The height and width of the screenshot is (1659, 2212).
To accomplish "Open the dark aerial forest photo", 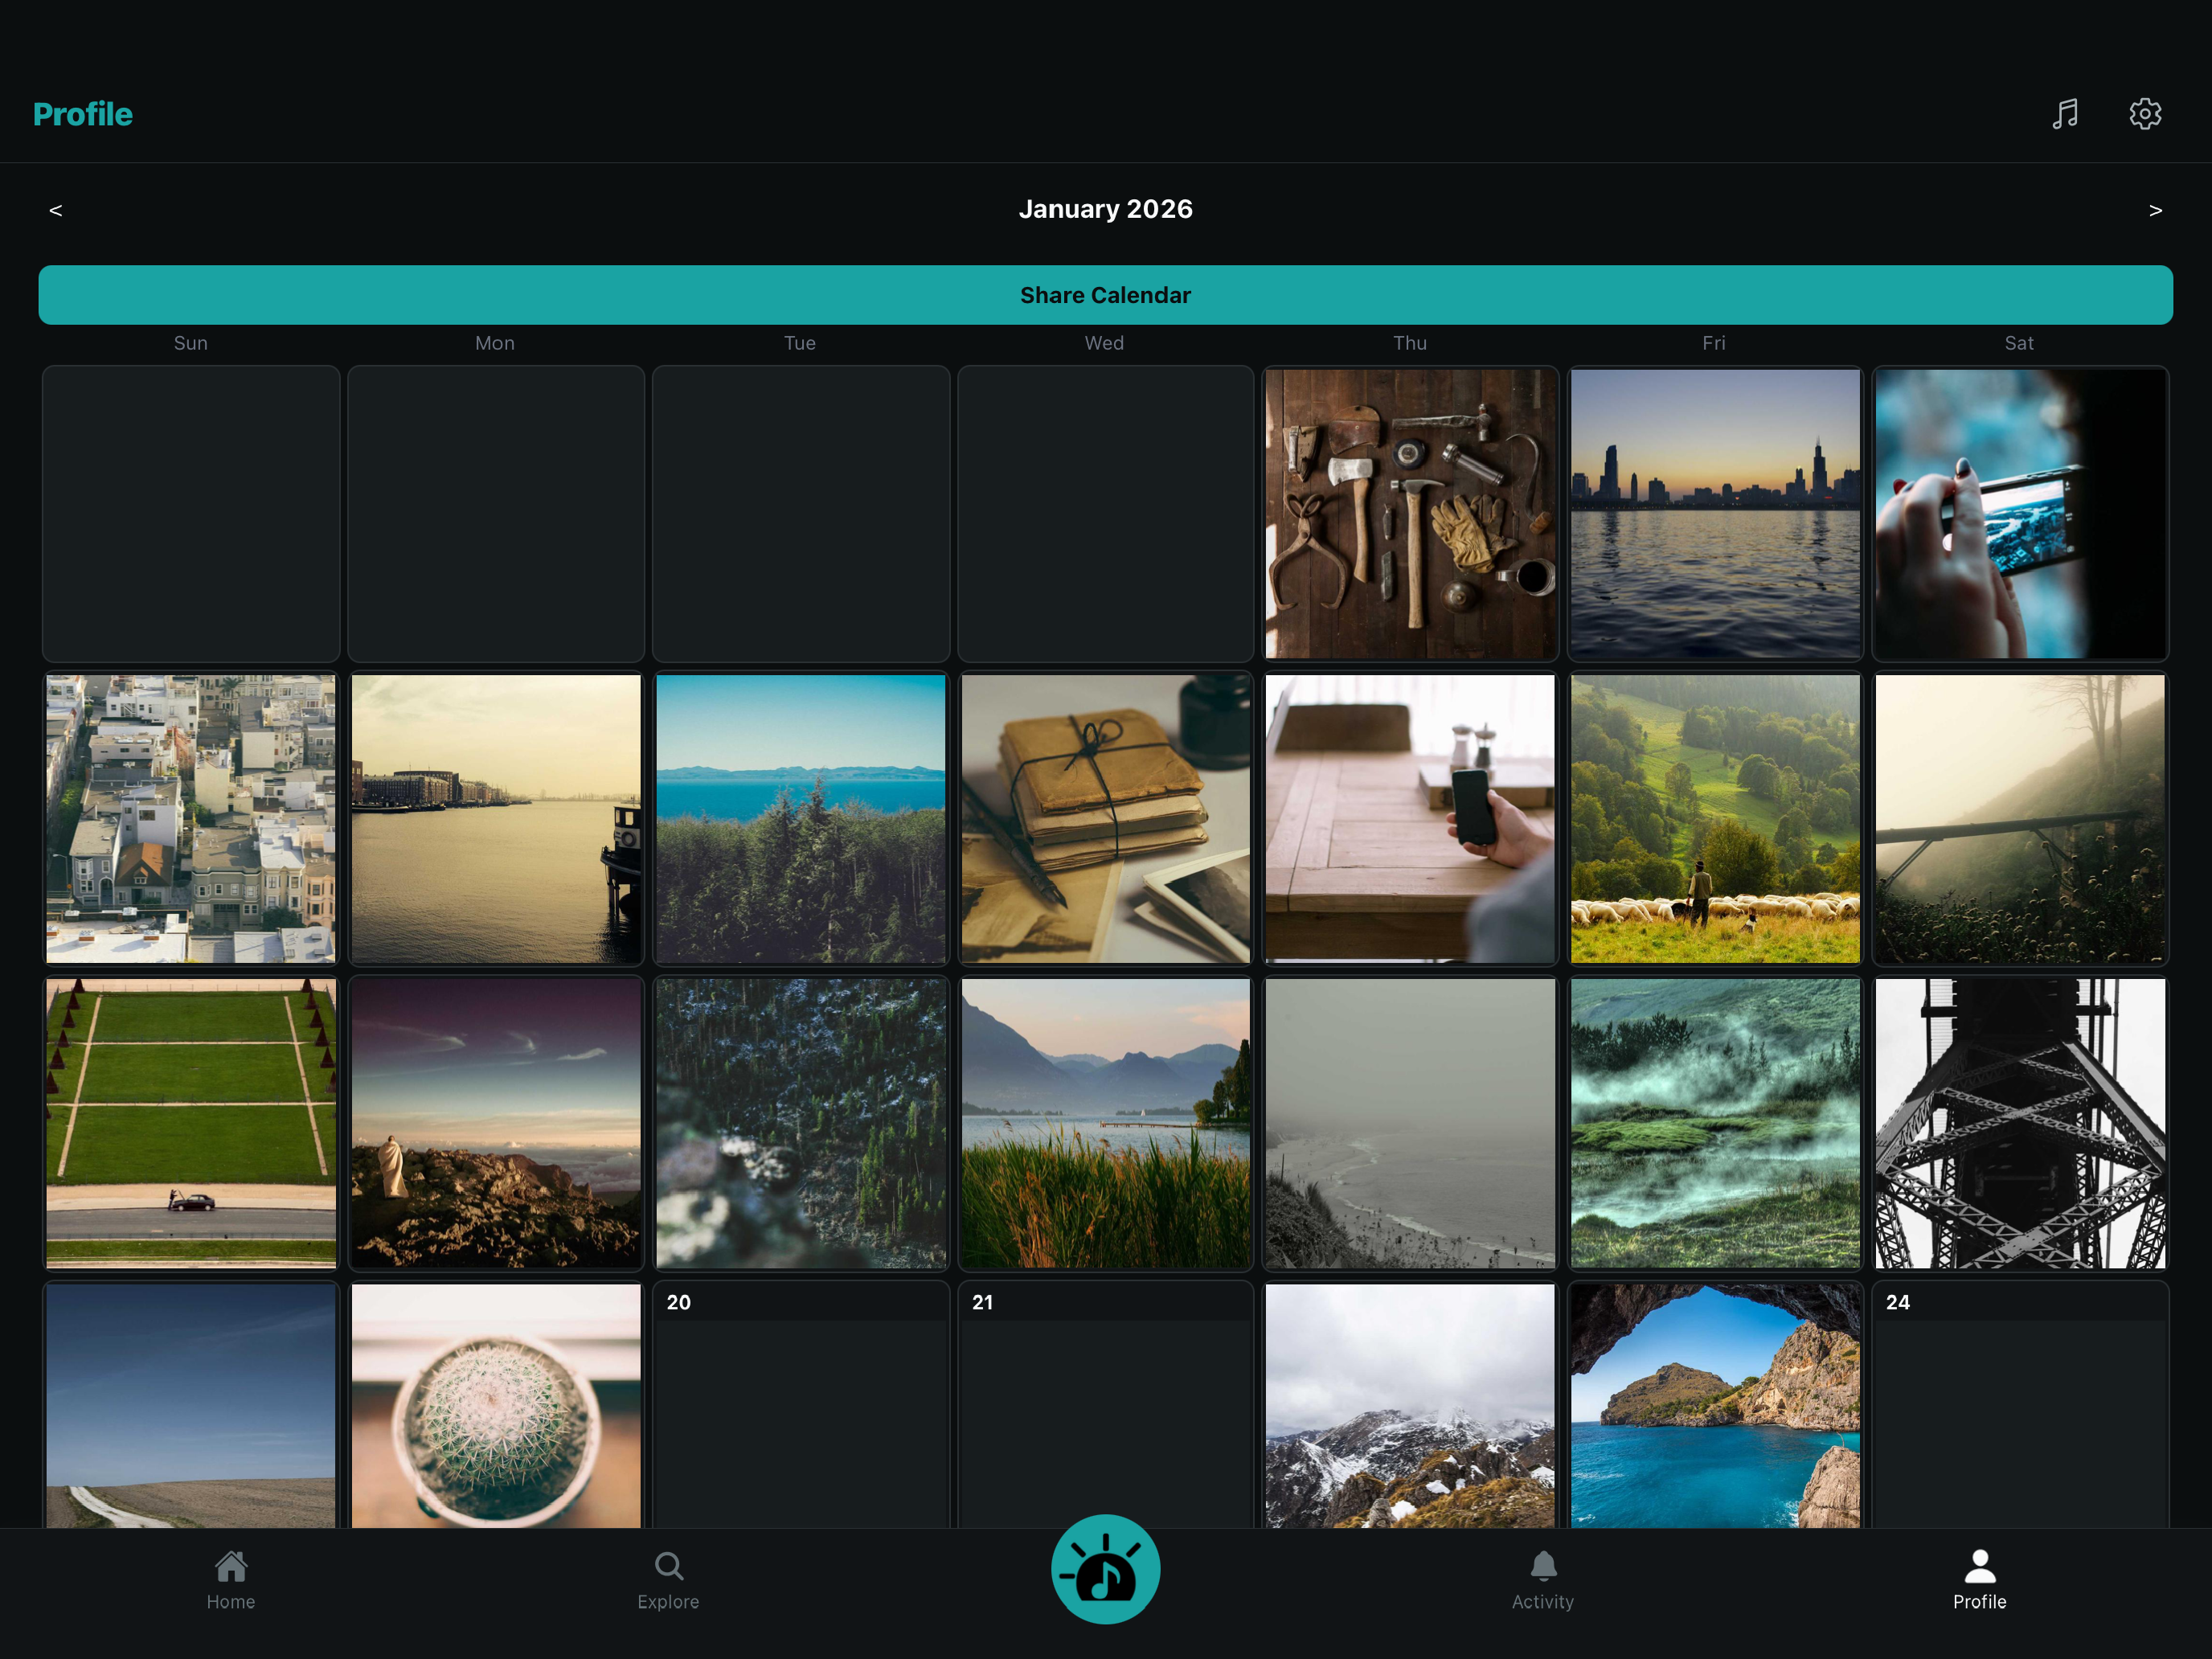I will tap(801, 1124).
